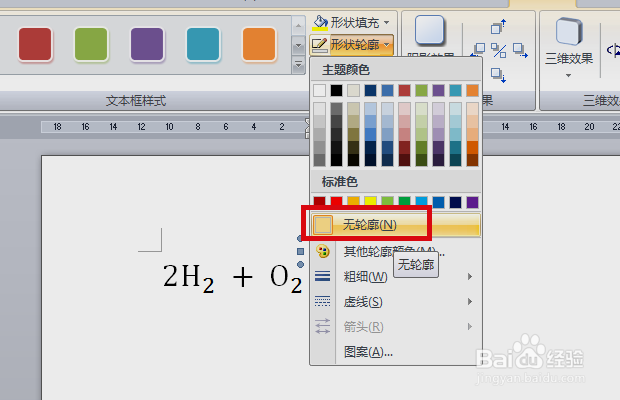
Task: Click the 2H₂ + O₂ equation text
Action: click(x=232, y=277)
